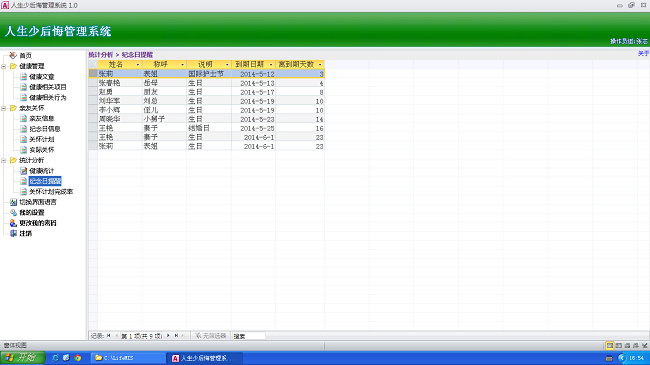Click the 更改我的密码 user icon

tap(13, 223)
